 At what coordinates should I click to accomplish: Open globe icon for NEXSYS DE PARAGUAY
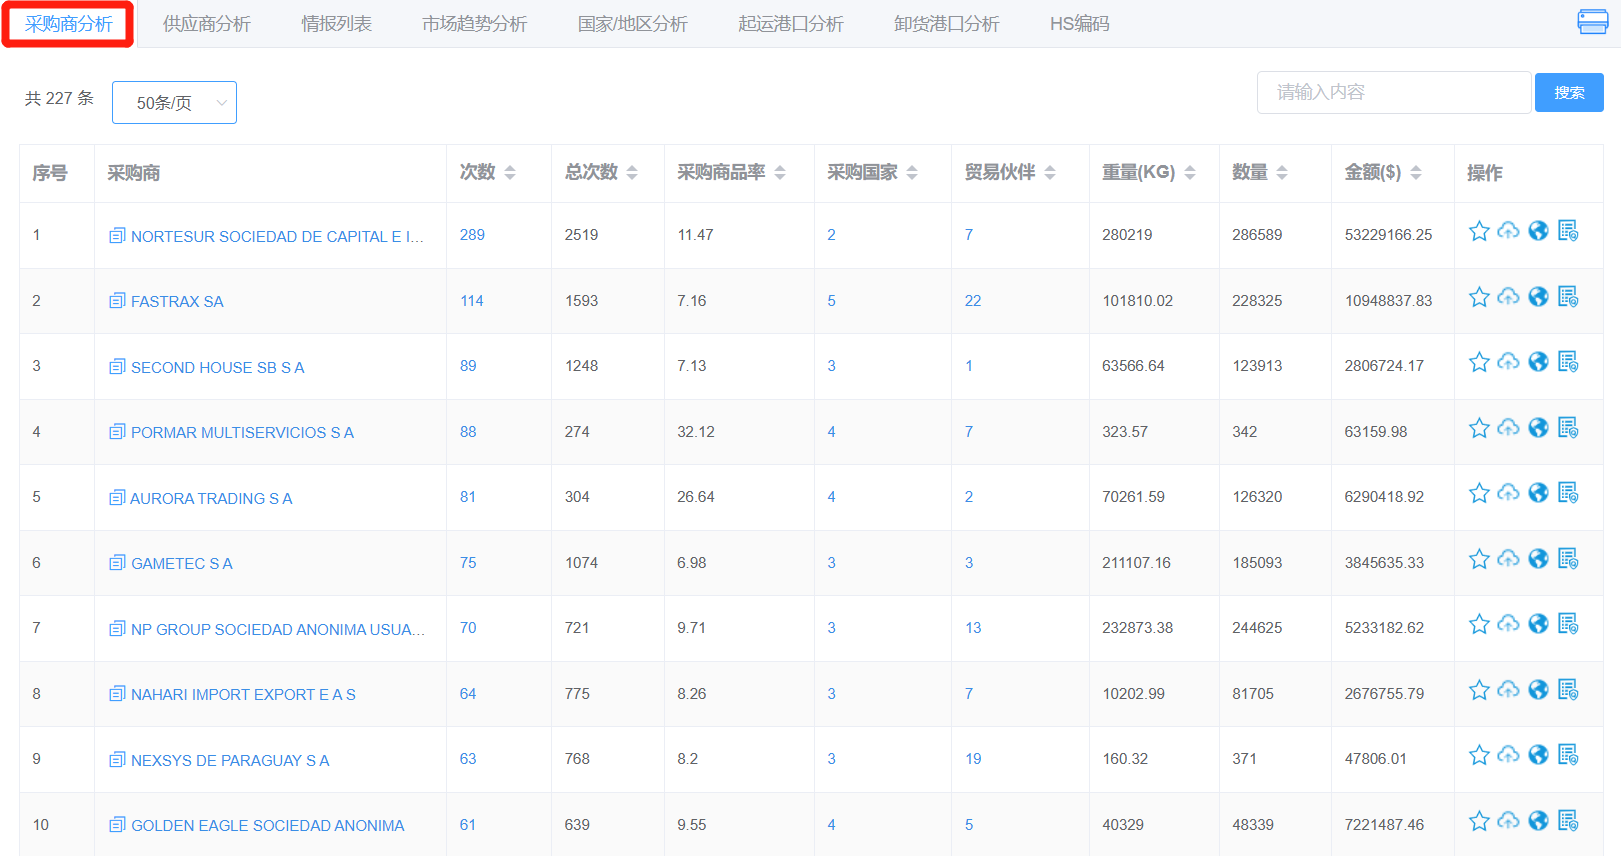click(x=1538, y=755)
